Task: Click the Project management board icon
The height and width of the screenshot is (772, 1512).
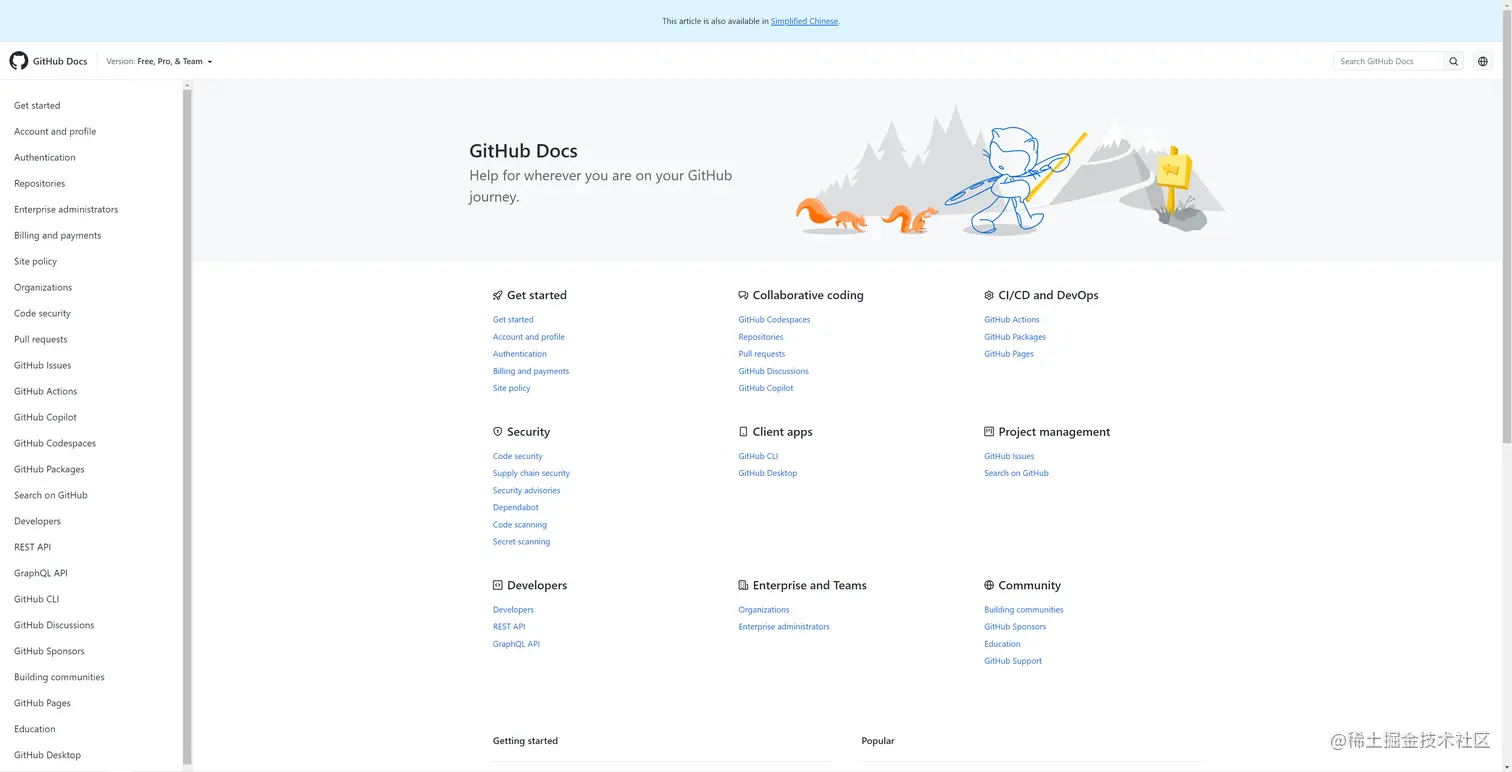Action: tap(989, 432)
